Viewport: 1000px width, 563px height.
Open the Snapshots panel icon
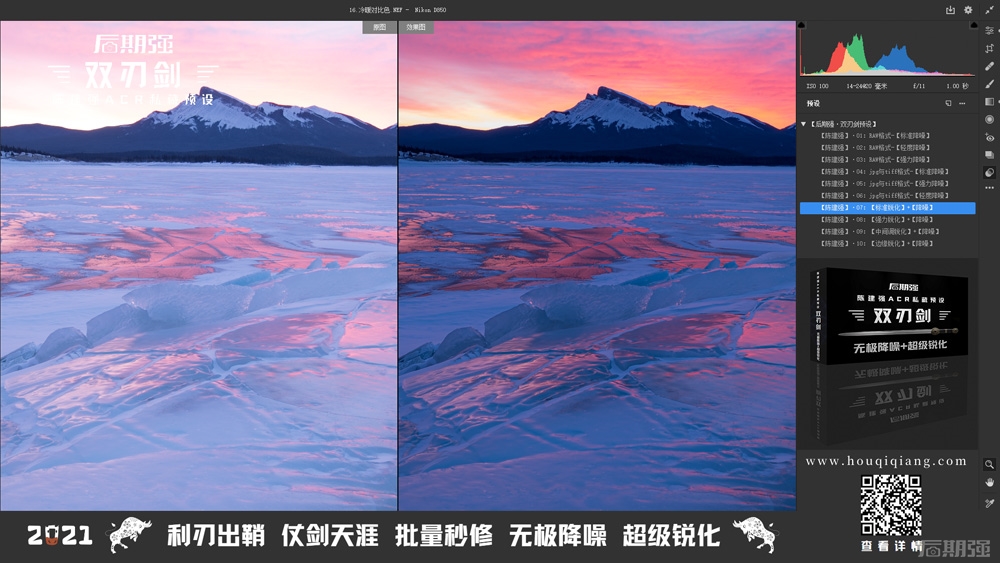pos(989,155)
